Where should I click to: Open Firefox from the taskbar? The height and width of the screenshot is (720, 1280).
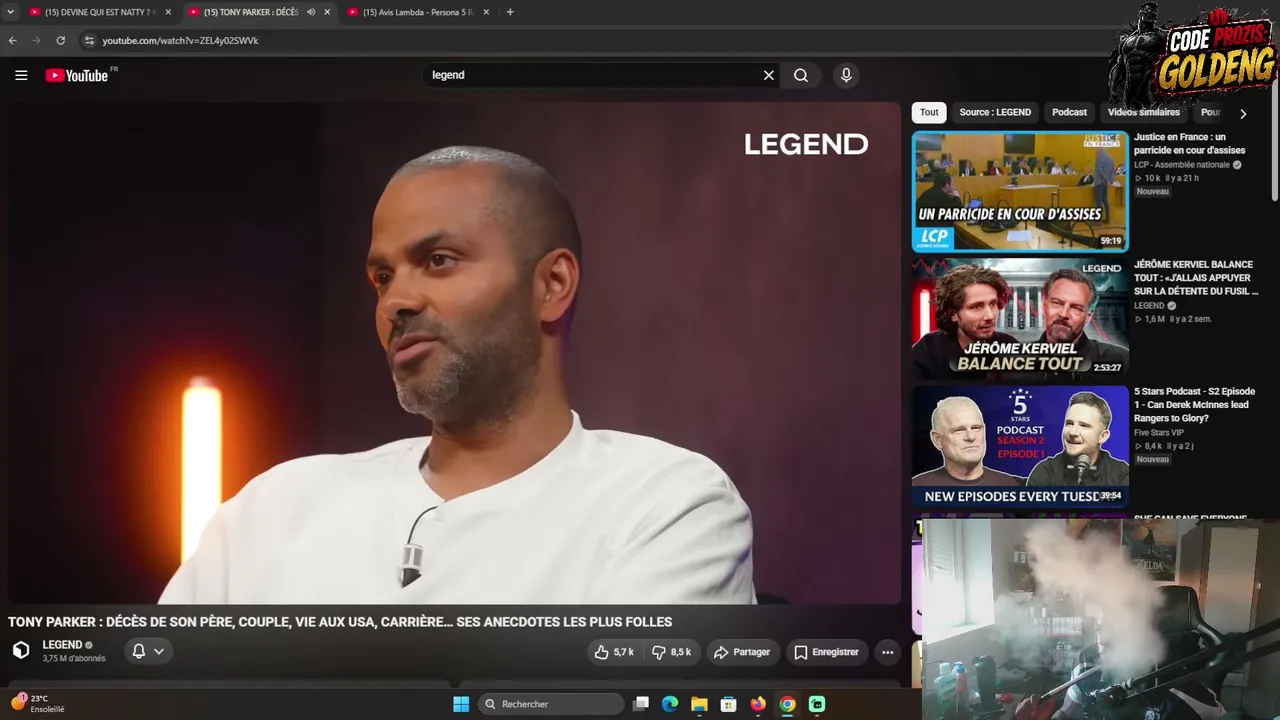click(x=758, y=704)
